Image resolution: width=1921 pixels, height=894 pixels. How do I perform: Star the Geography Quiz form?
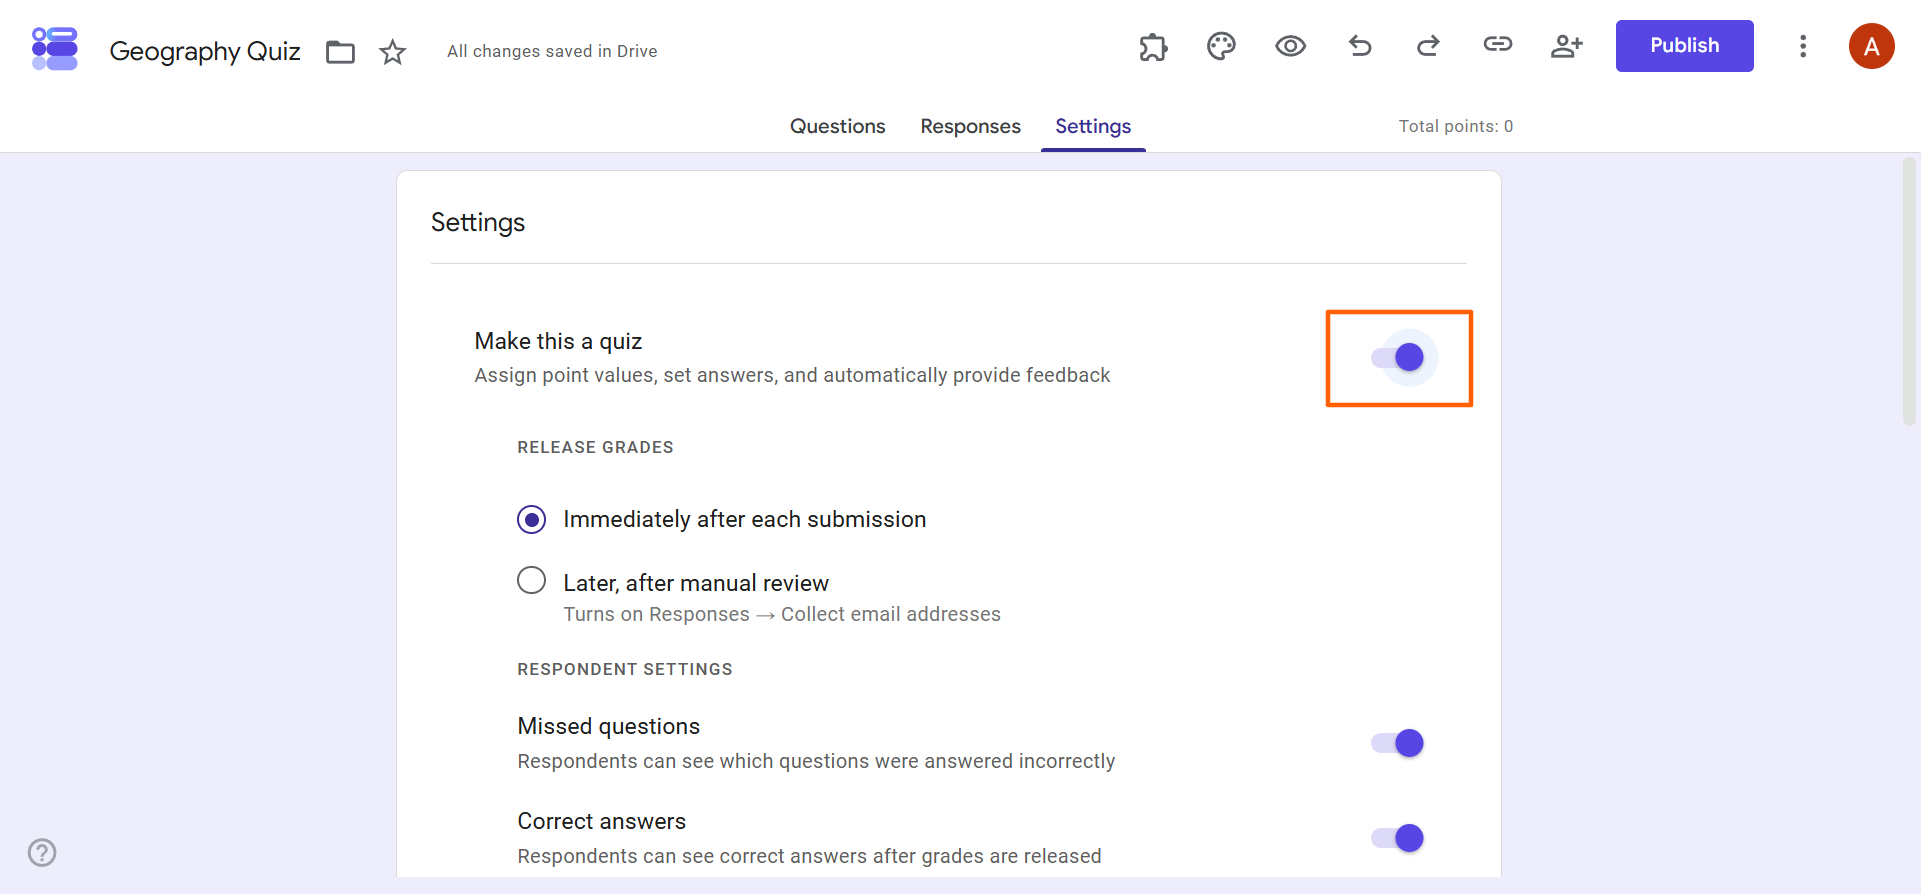pos(393,51)
